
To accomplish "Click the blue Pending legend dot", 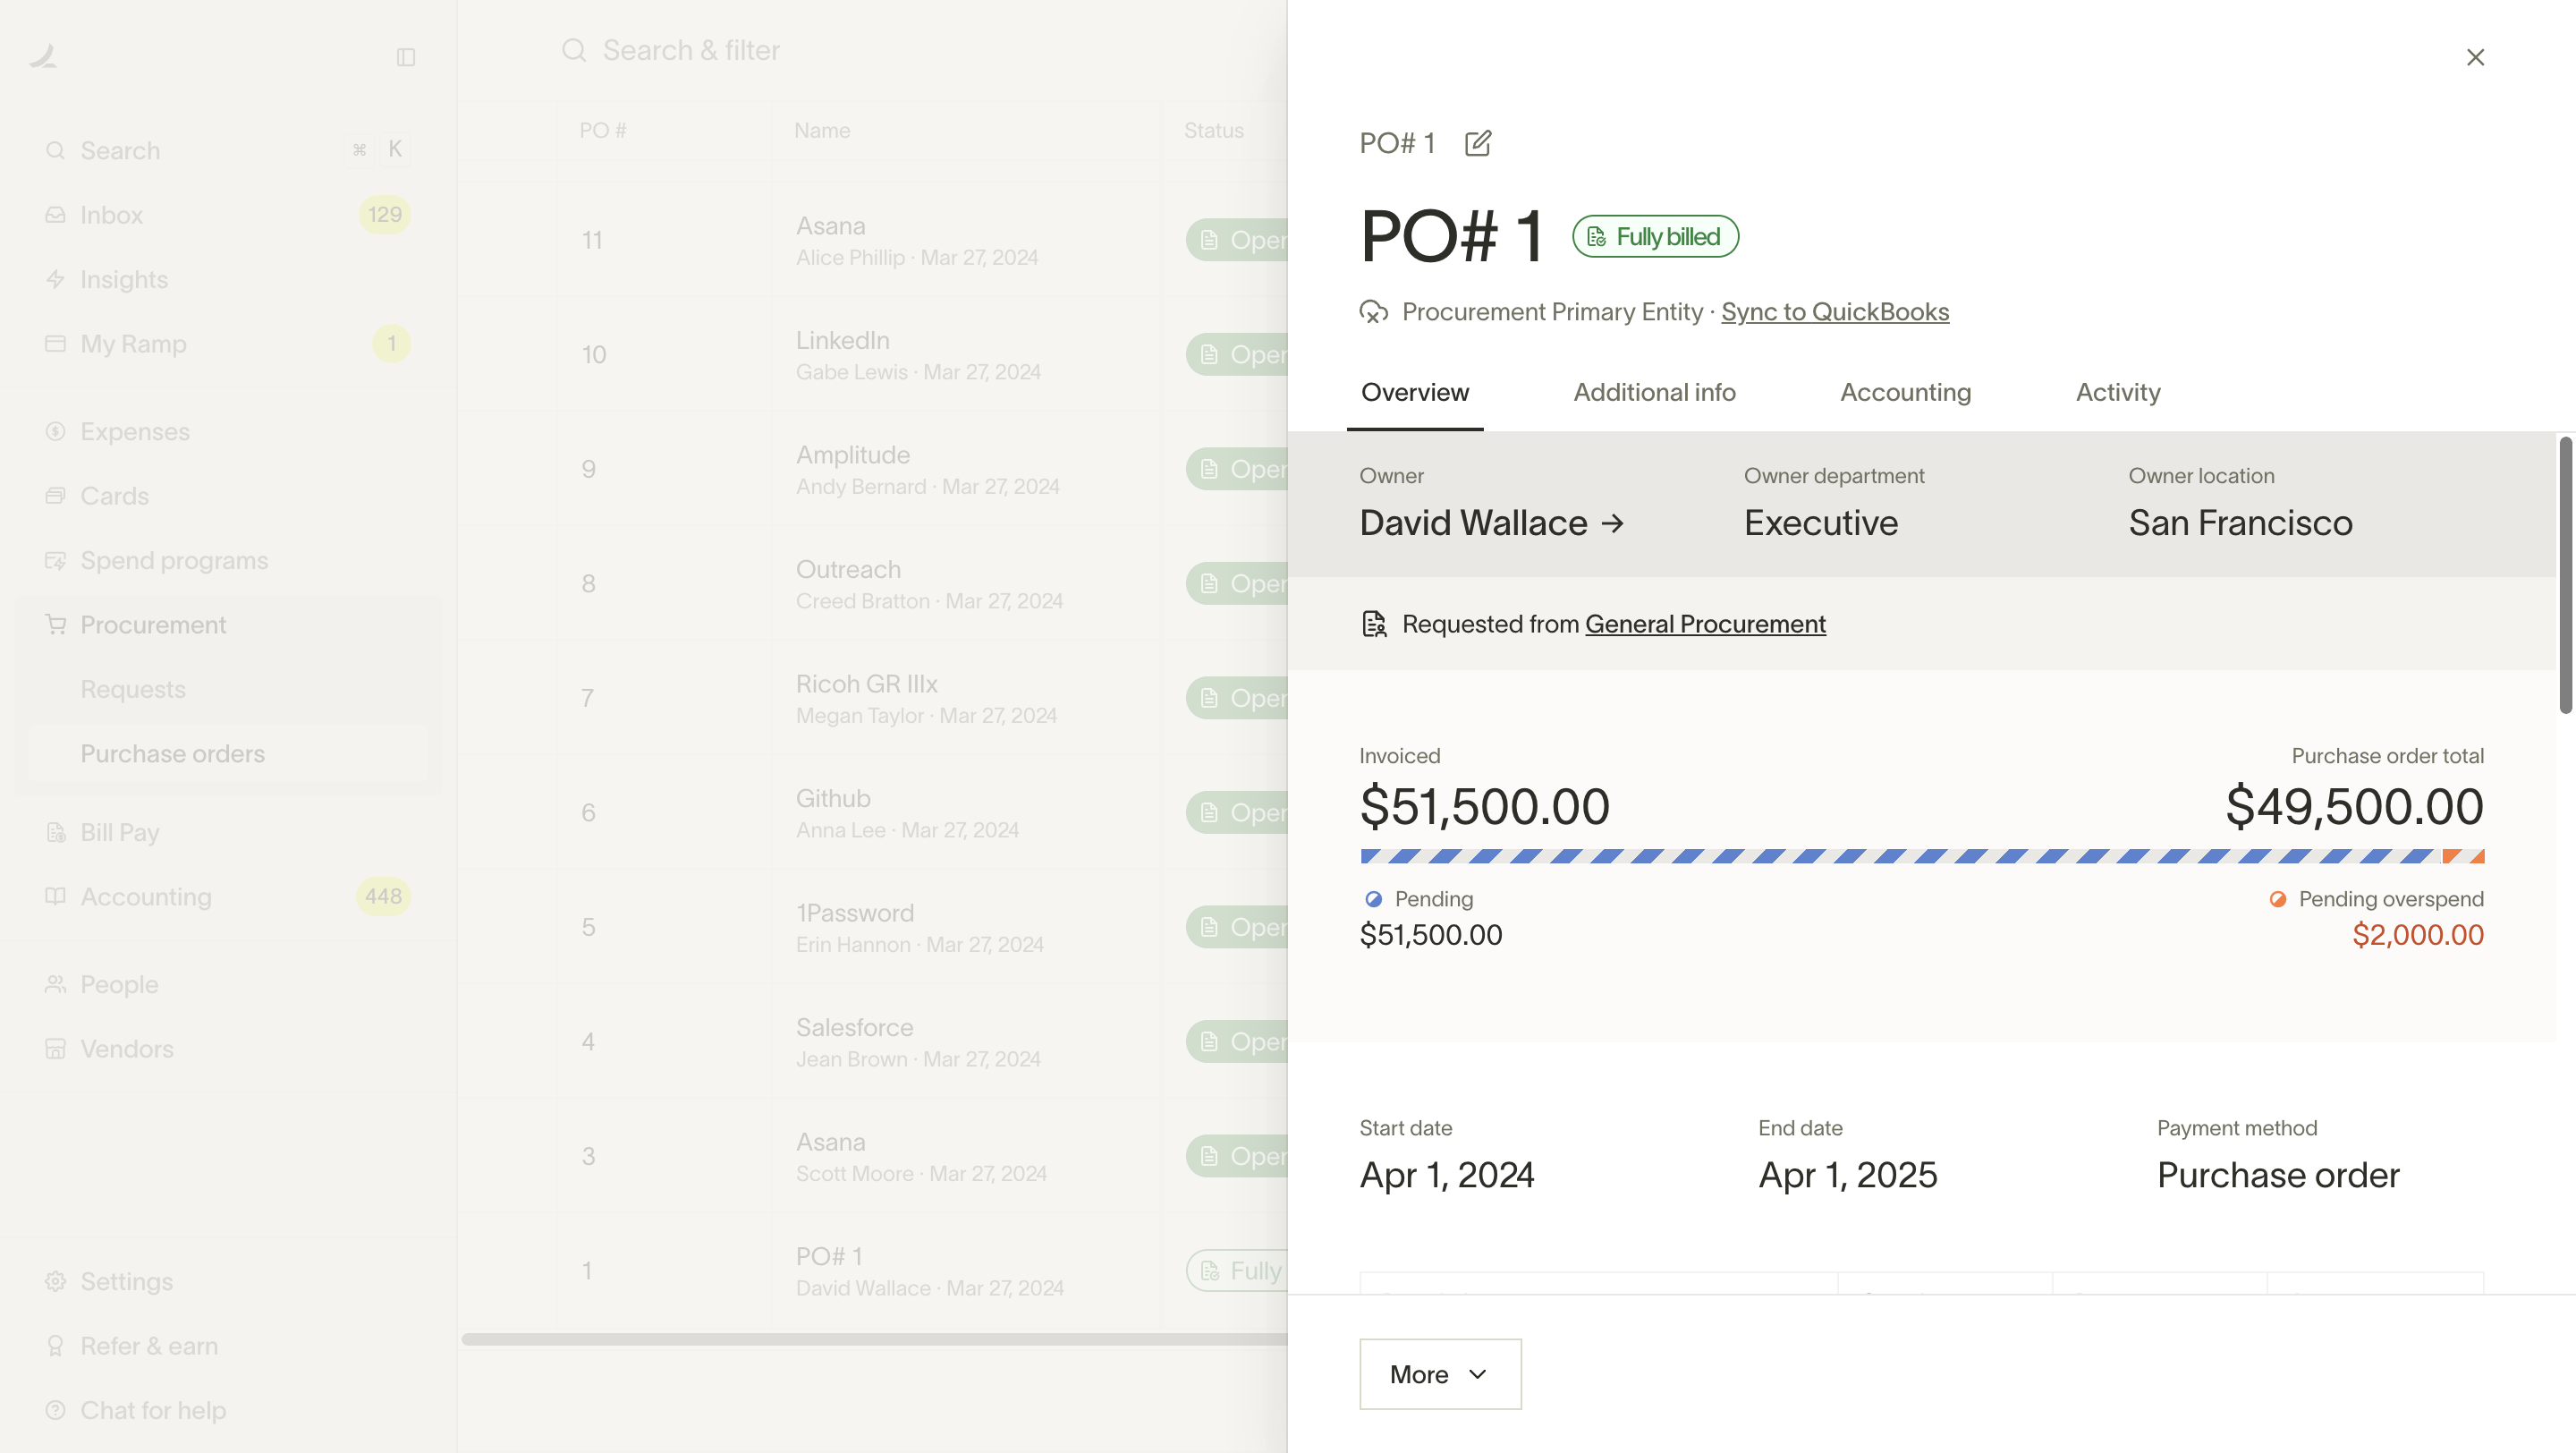I will click(1374, 899).
